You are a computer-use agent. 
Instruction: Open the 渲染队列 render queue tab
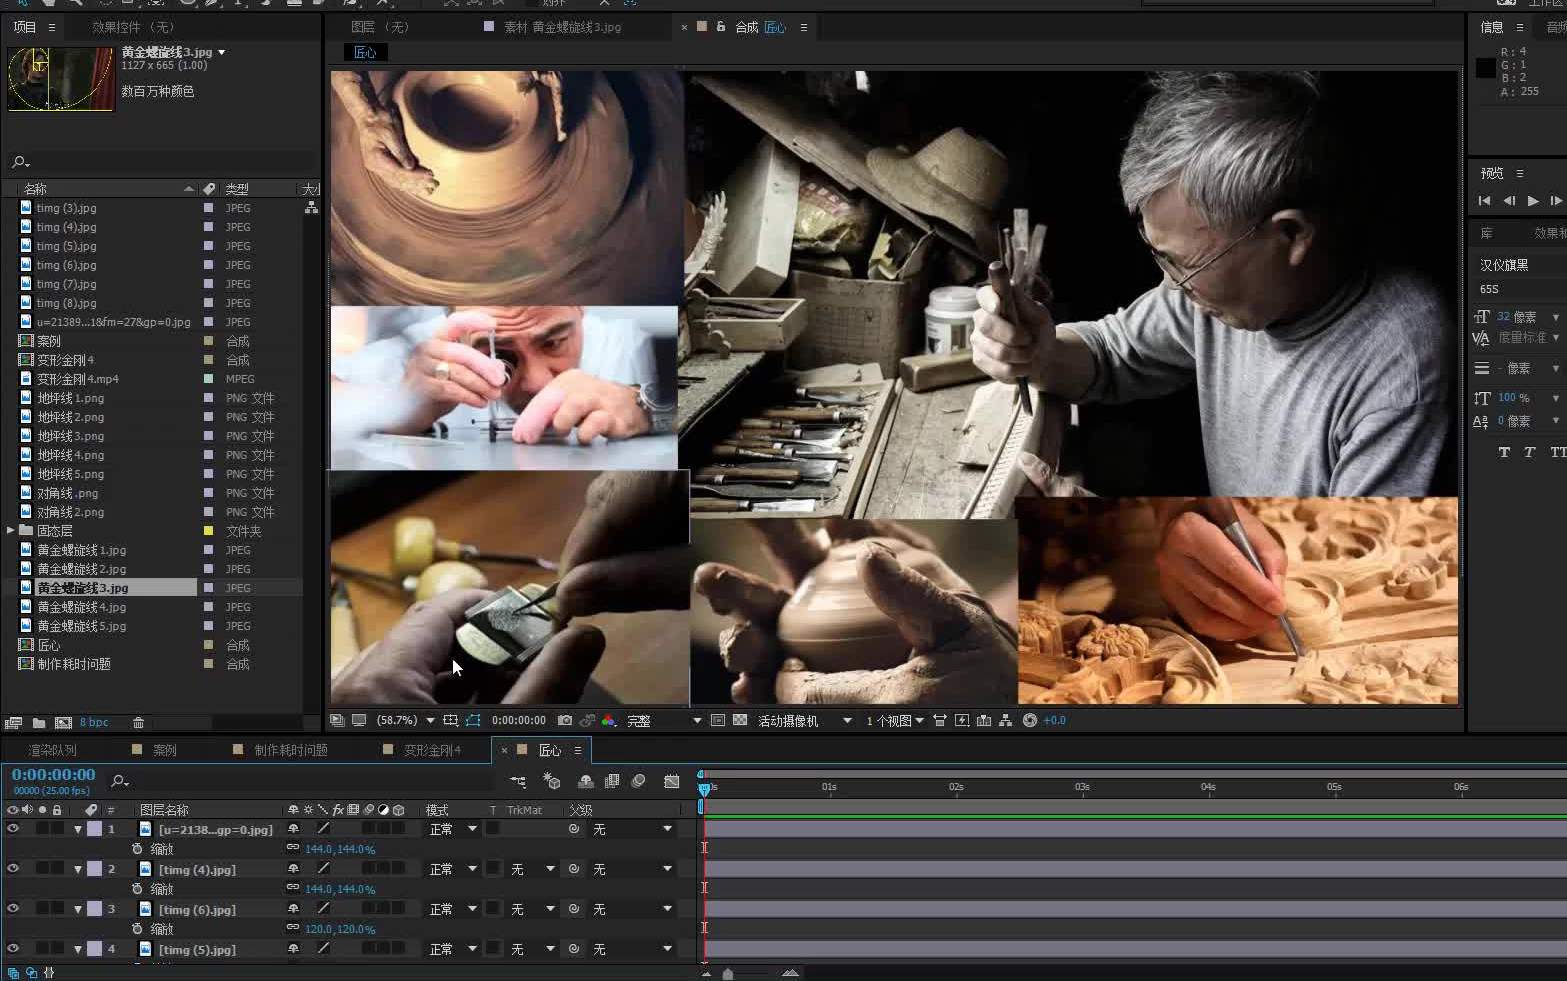point(53,750)
